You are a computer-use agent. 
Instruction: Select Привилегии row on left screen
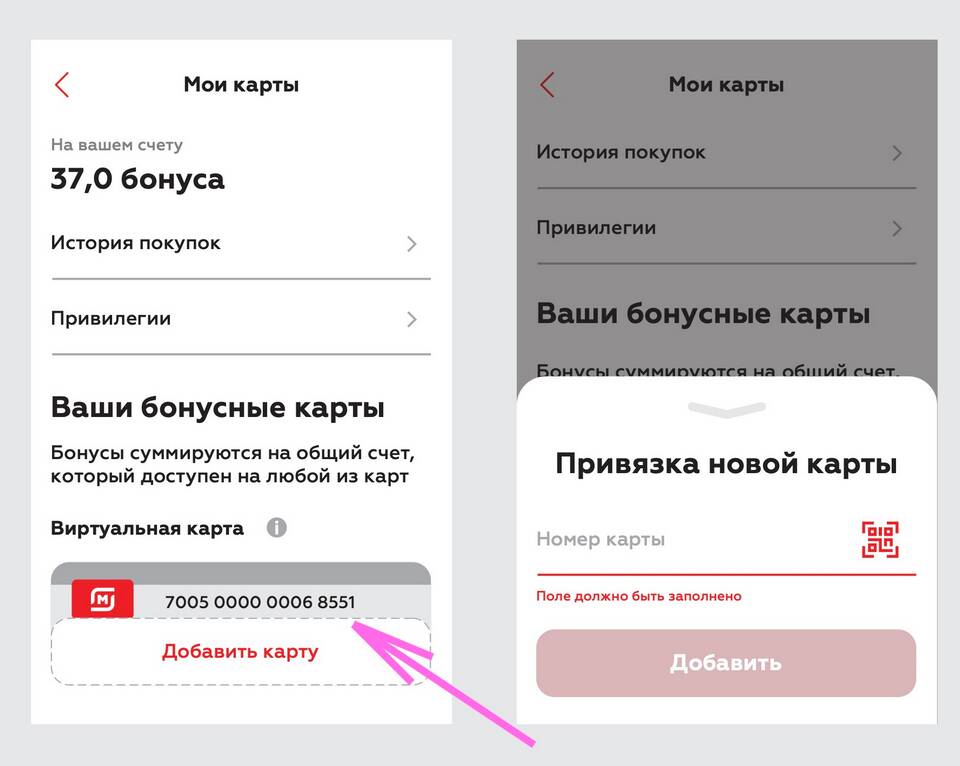tap(241, 318)
